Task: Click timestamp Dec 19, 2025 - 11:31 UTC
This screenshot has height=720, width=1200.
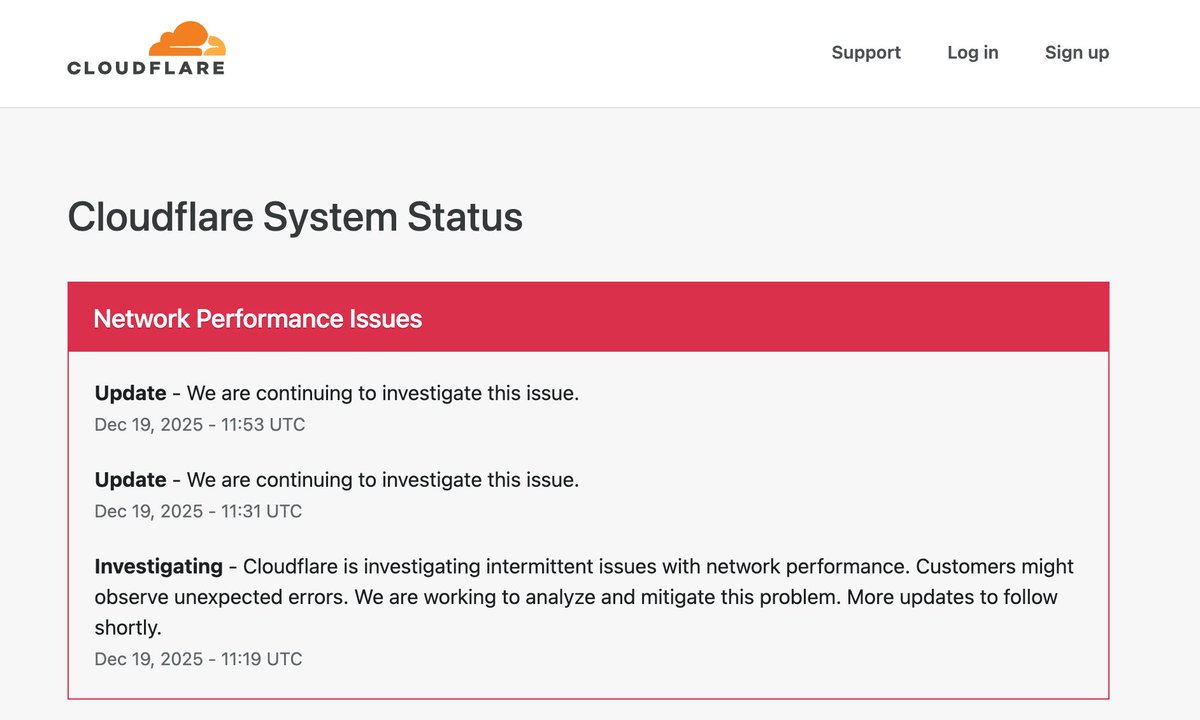Action: (198, 511)
